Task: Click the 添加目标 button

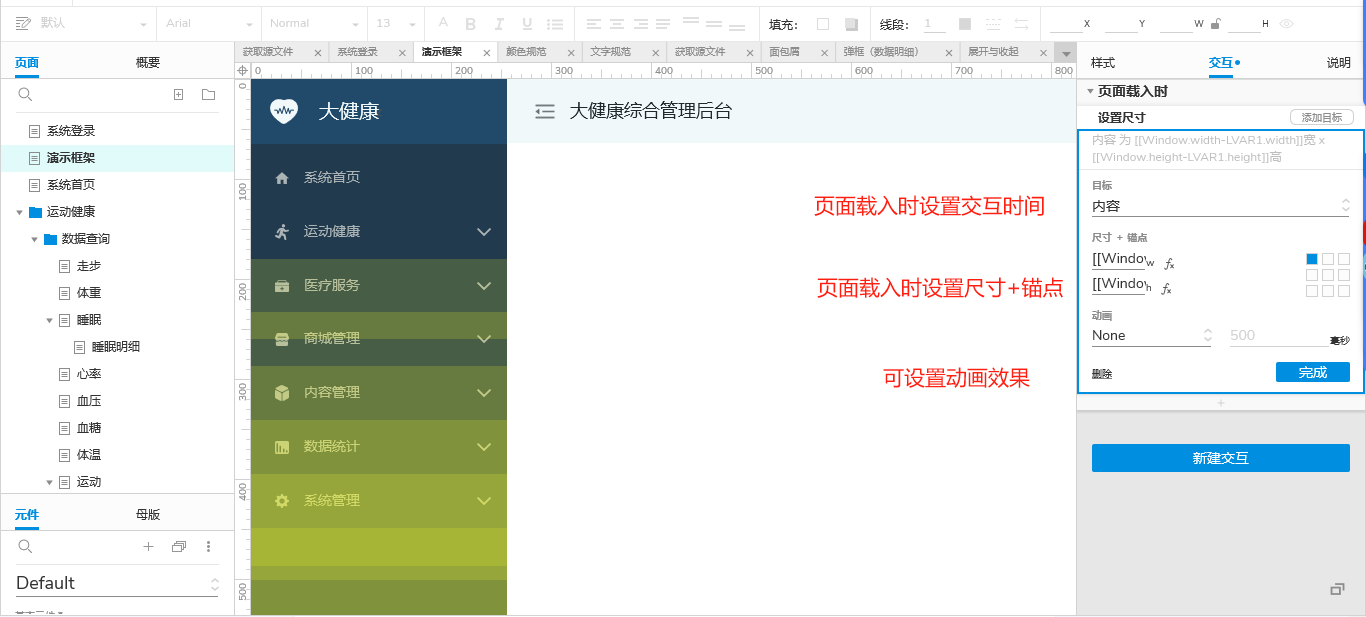Action: (1322, 118)
